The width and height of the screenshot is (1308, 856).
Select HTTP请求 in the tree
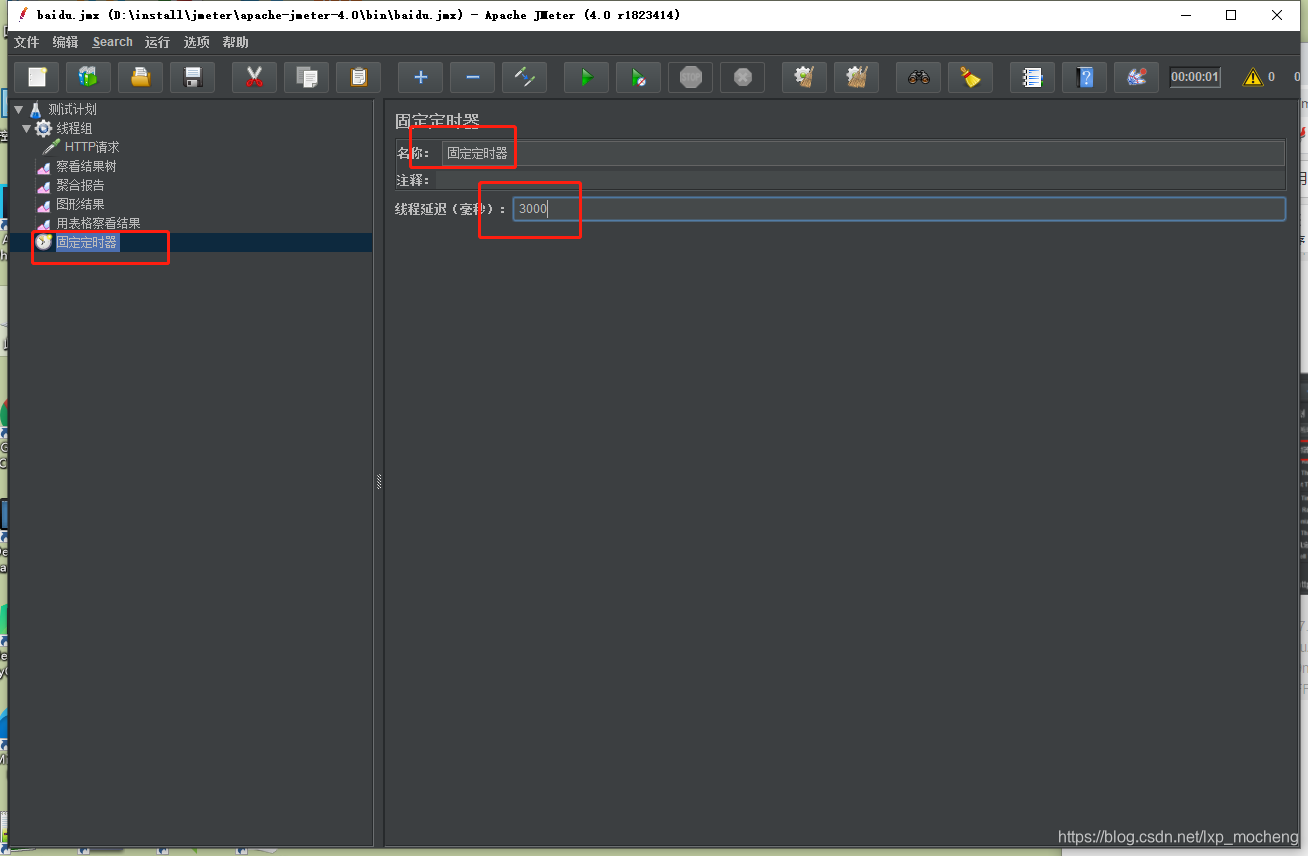92,147
